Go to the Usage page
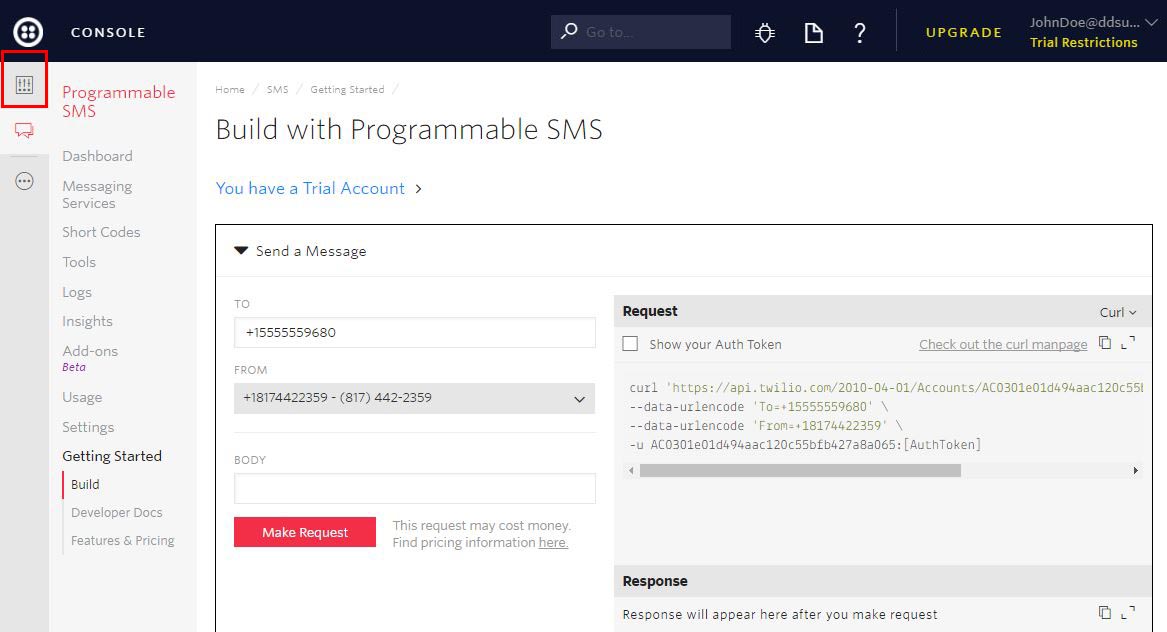 coord(82,398)
